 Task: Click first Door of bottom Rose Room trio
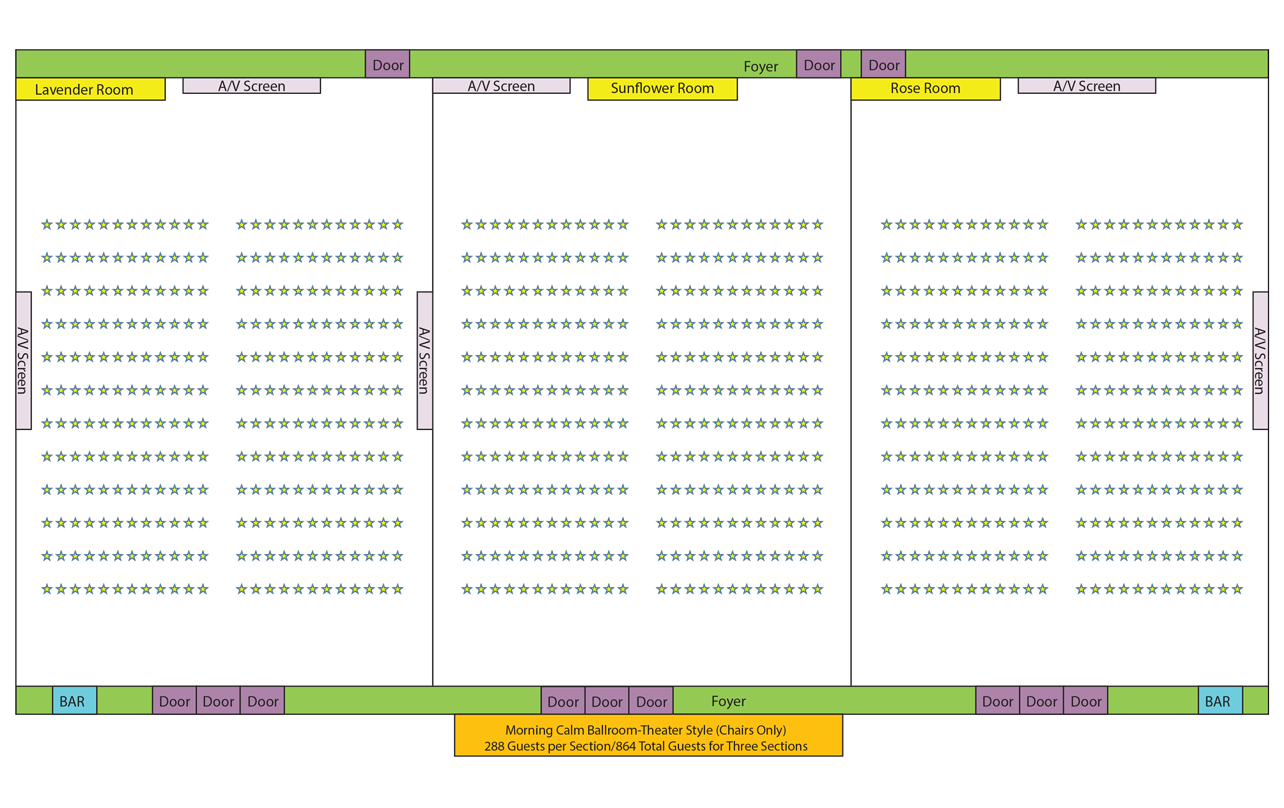point(997,701)
